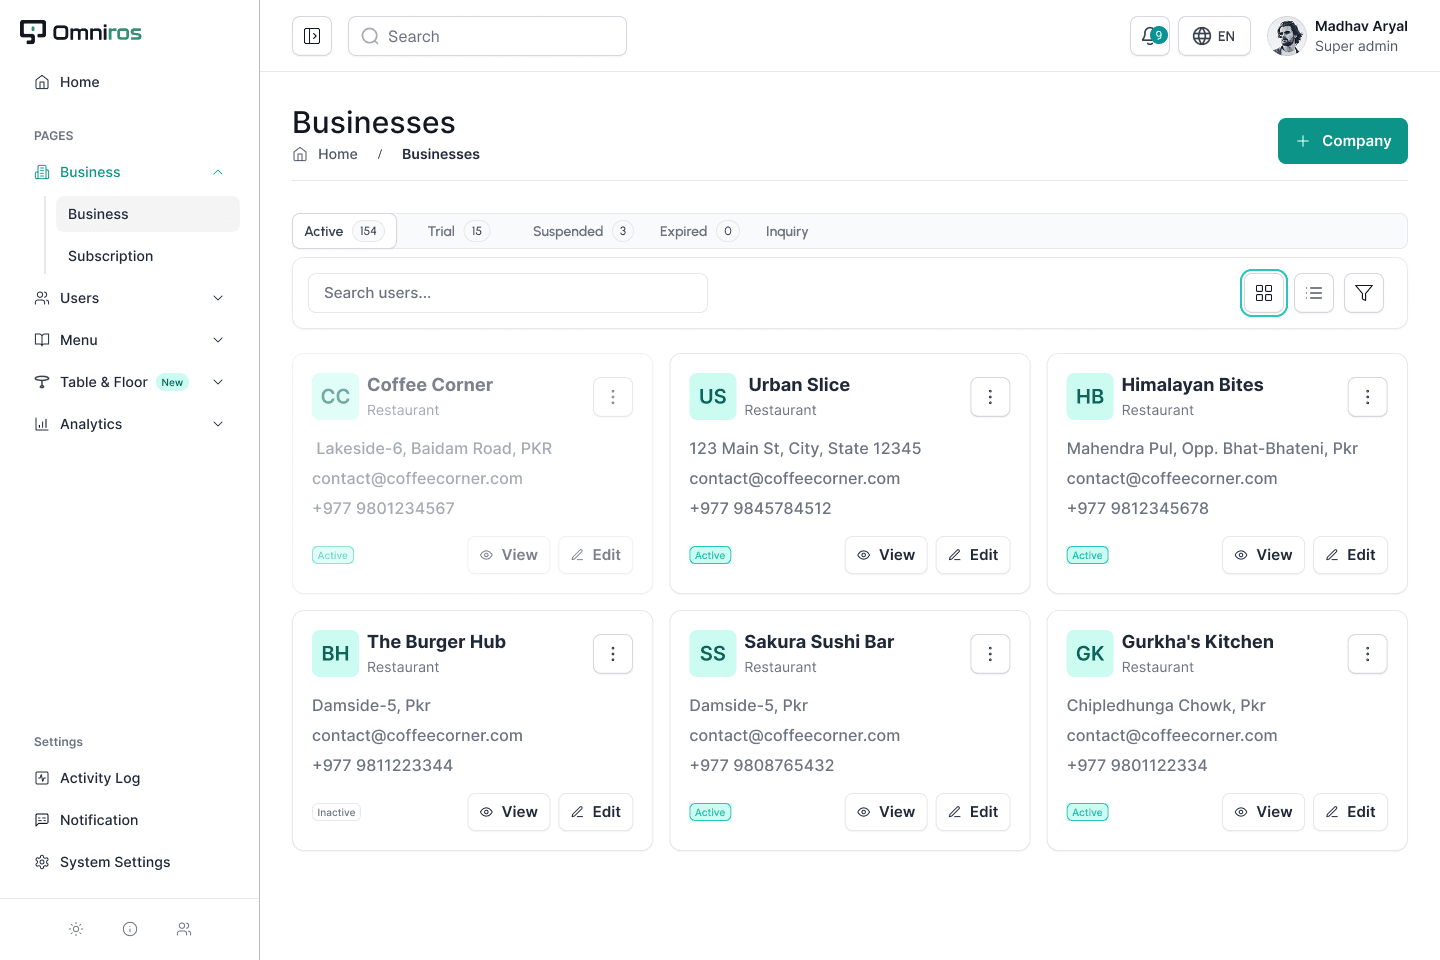Toggle the sidebar collapse icon

[312, 36]
